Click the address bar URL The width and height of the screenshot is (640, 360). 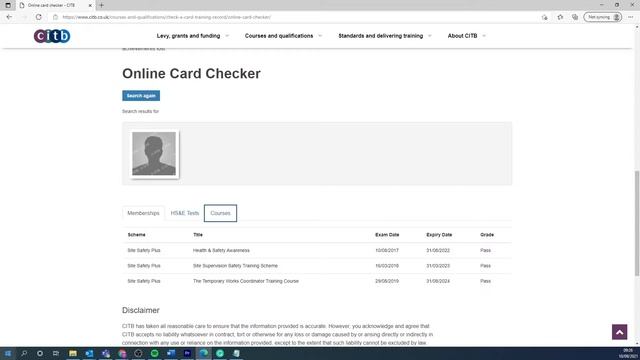coord(167,17)
